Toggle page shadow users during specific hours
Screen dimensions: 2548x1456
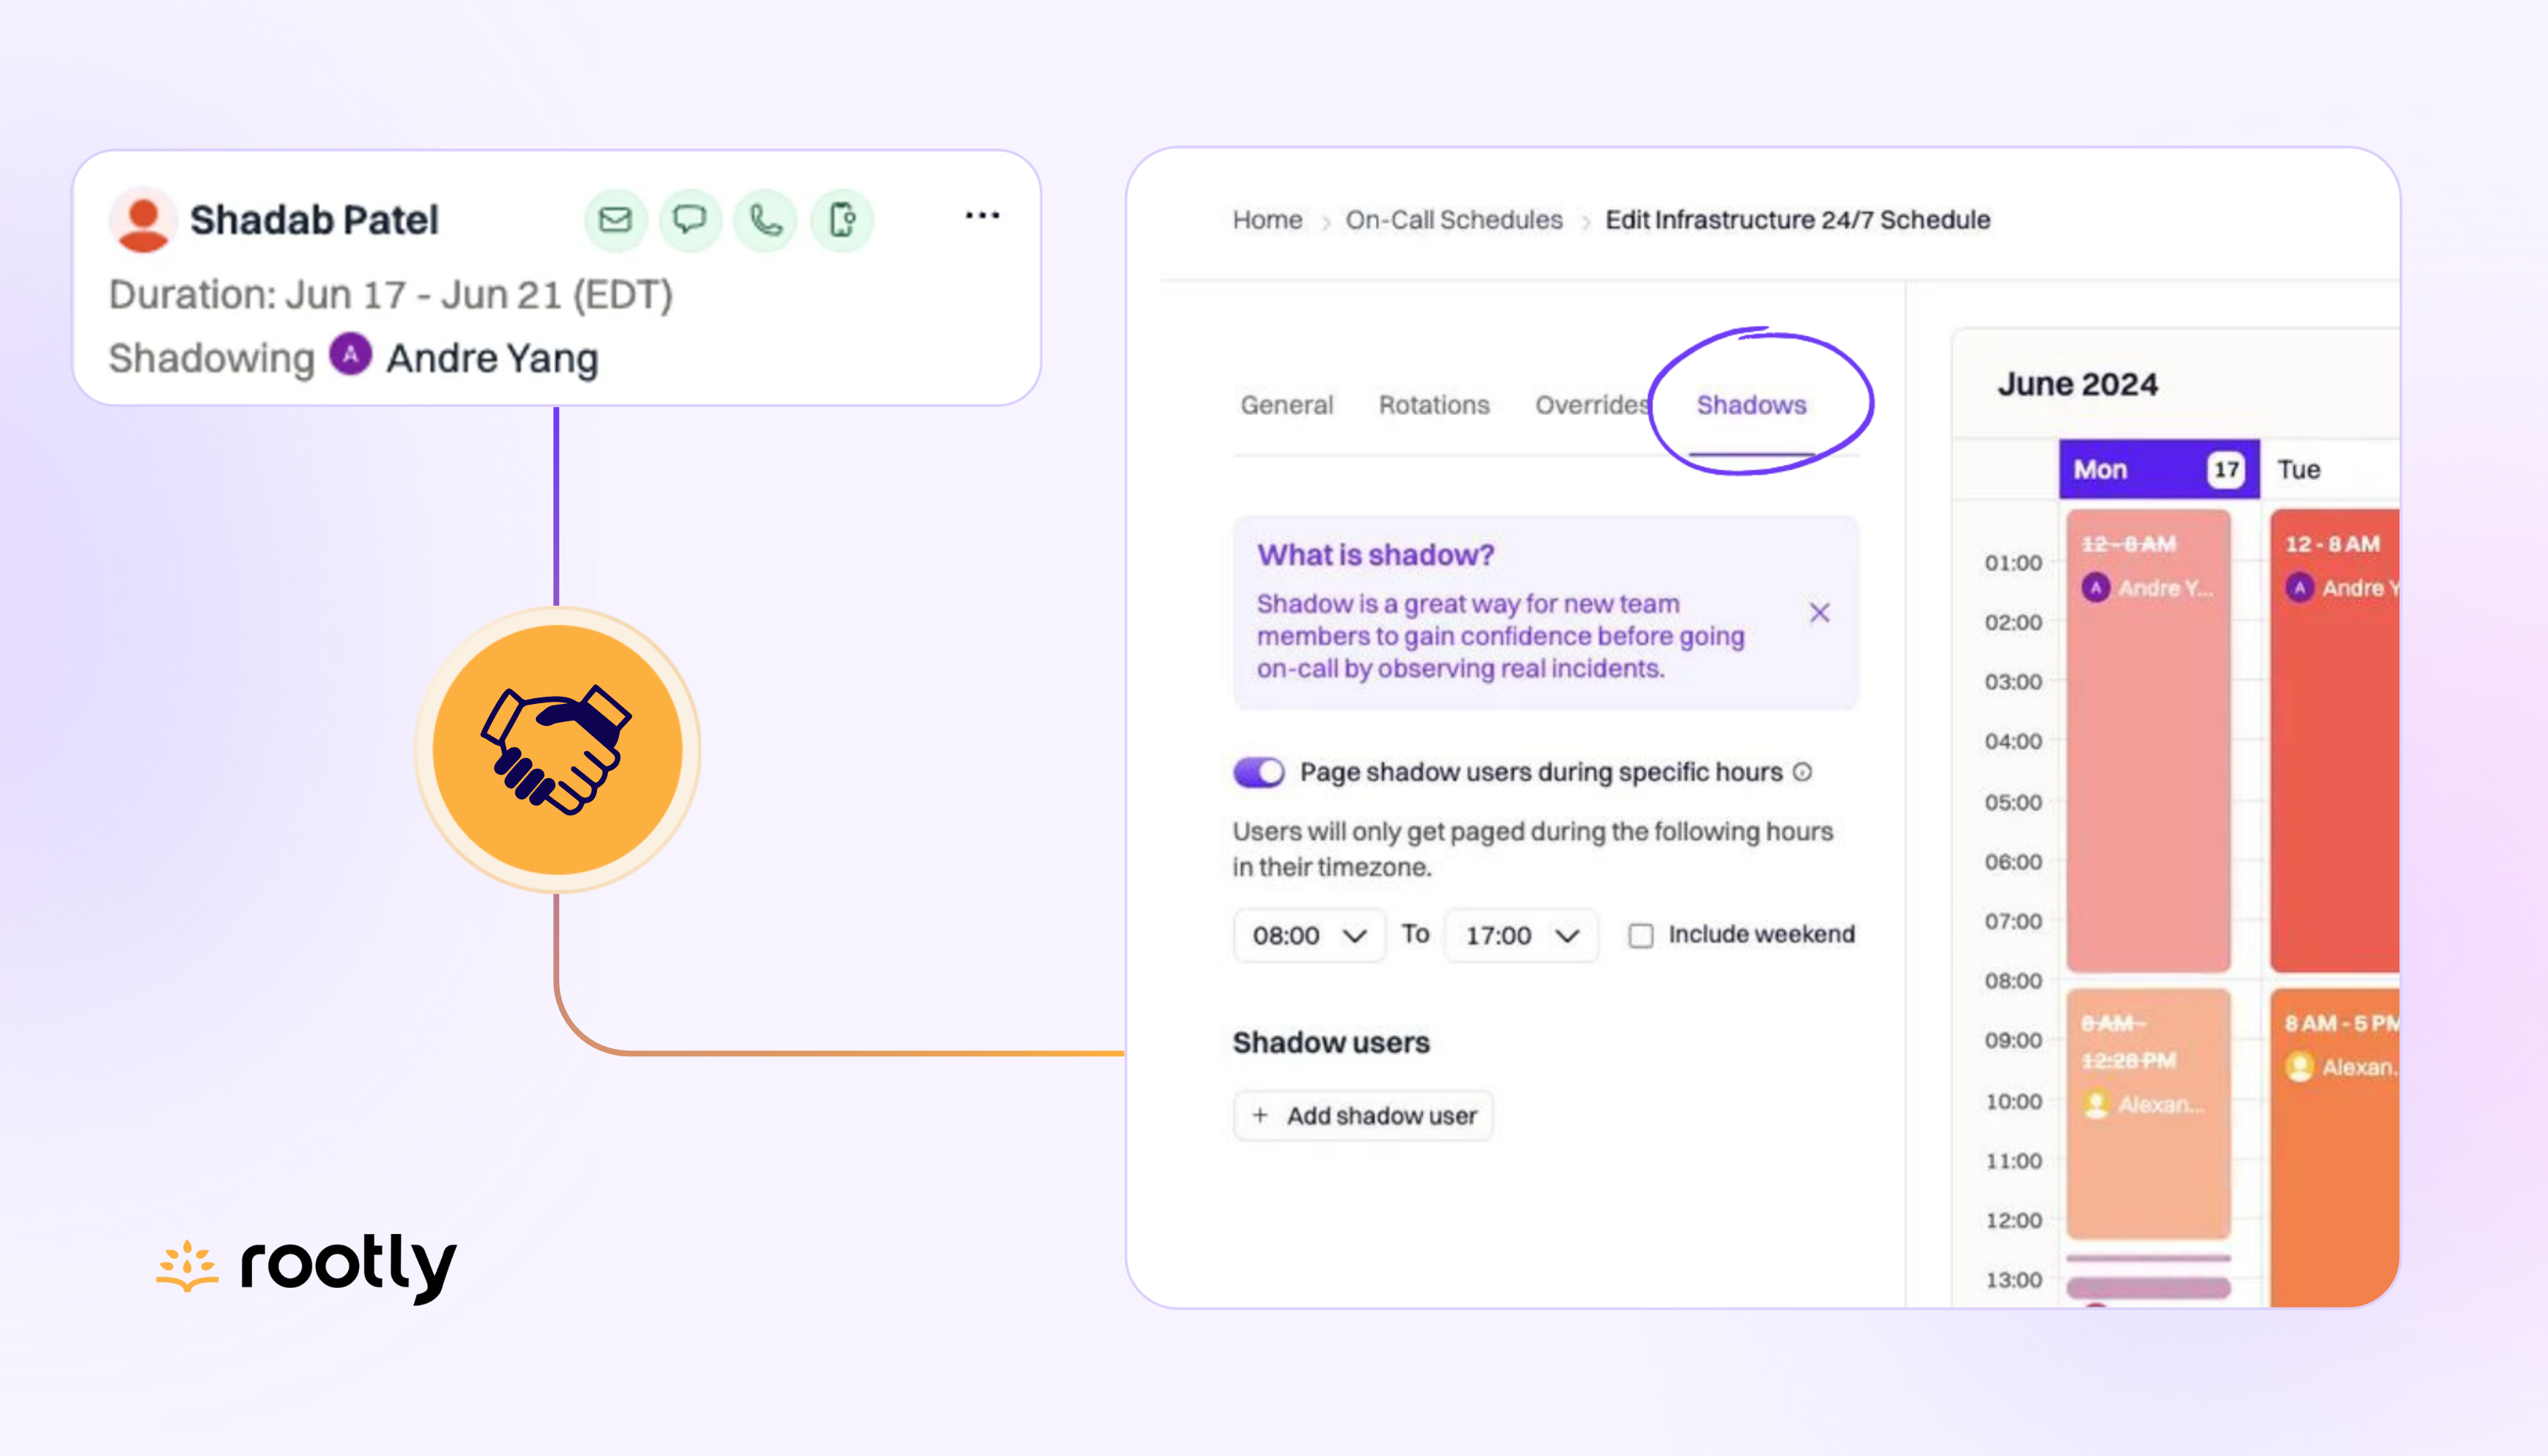point(1258,772)
